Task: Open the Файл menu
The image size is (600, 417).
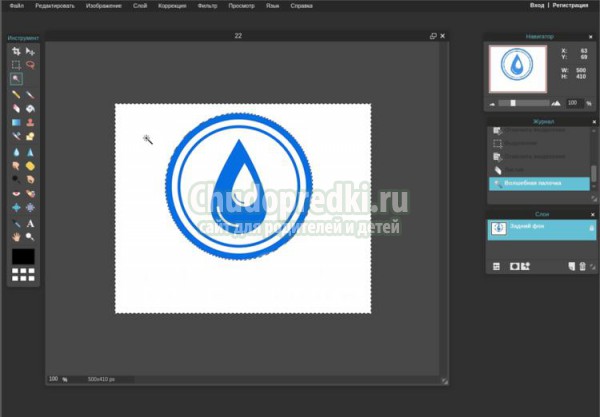Action: pyautogui.click(x=16, y=6)
